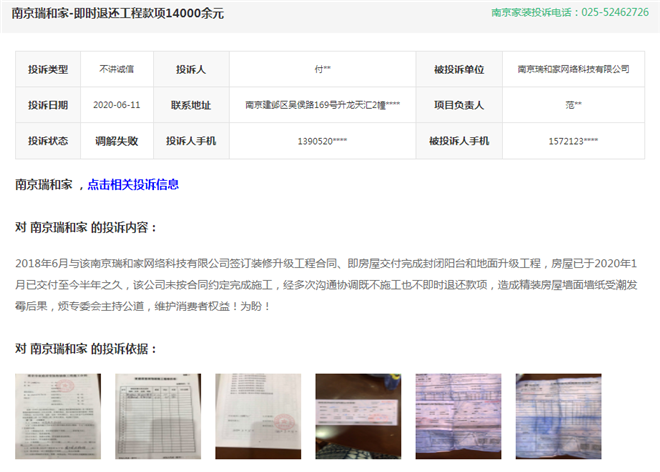
Task: Click the project manager name 范** cell
Action: pos(573,105)
